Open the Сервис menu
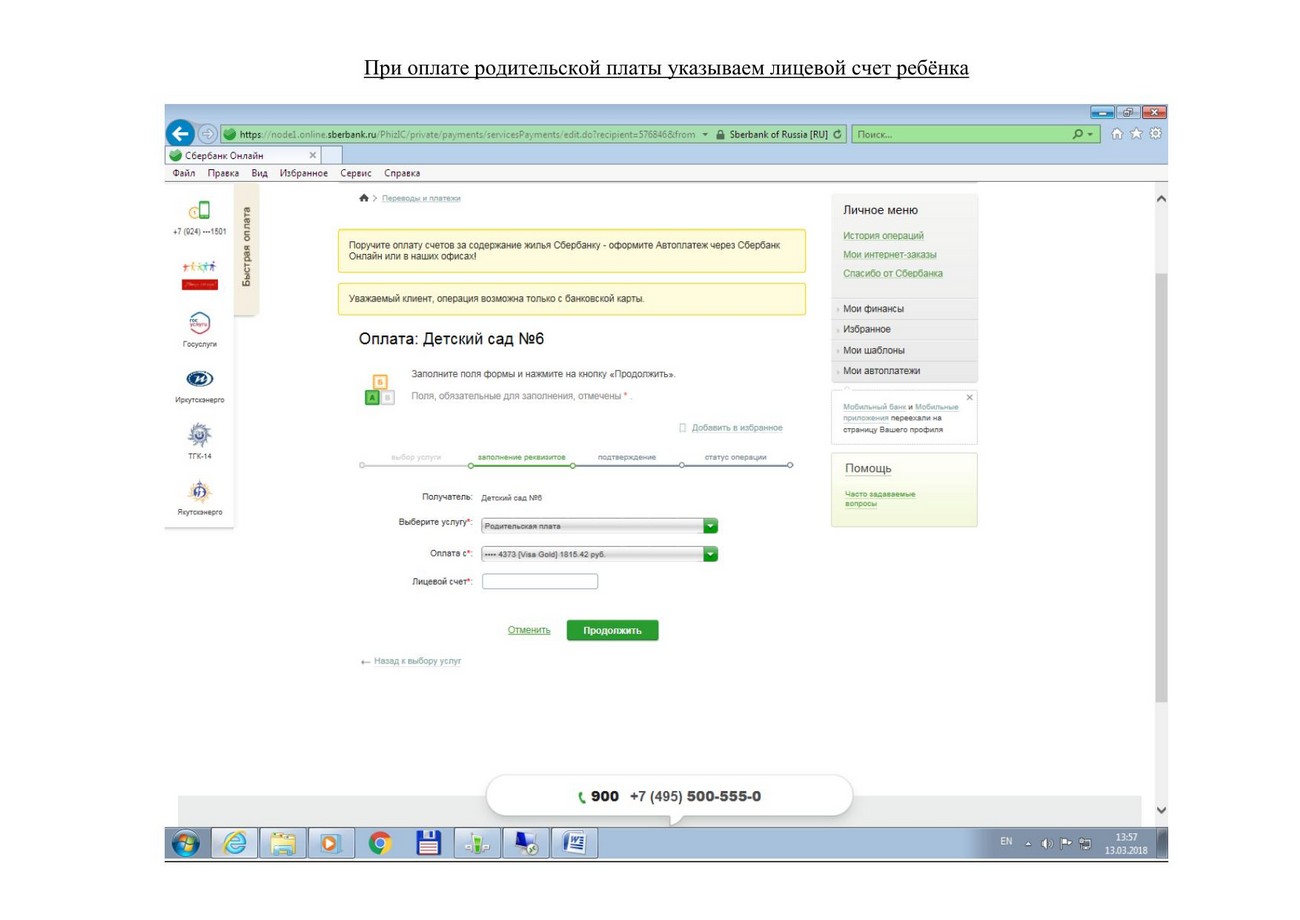Viewport: 1300px width, 920px height. pyautogui.click(x=357, y=173)
